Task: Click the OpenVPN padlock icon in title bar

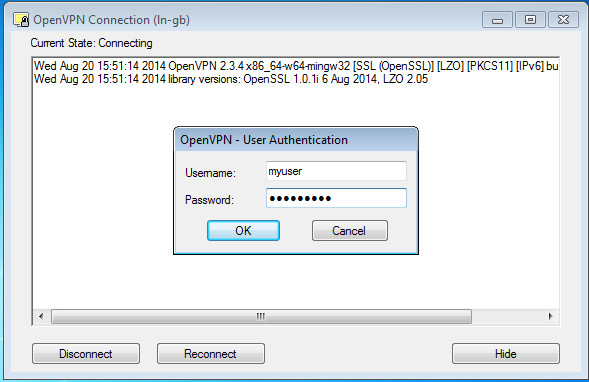Action: 21,20
